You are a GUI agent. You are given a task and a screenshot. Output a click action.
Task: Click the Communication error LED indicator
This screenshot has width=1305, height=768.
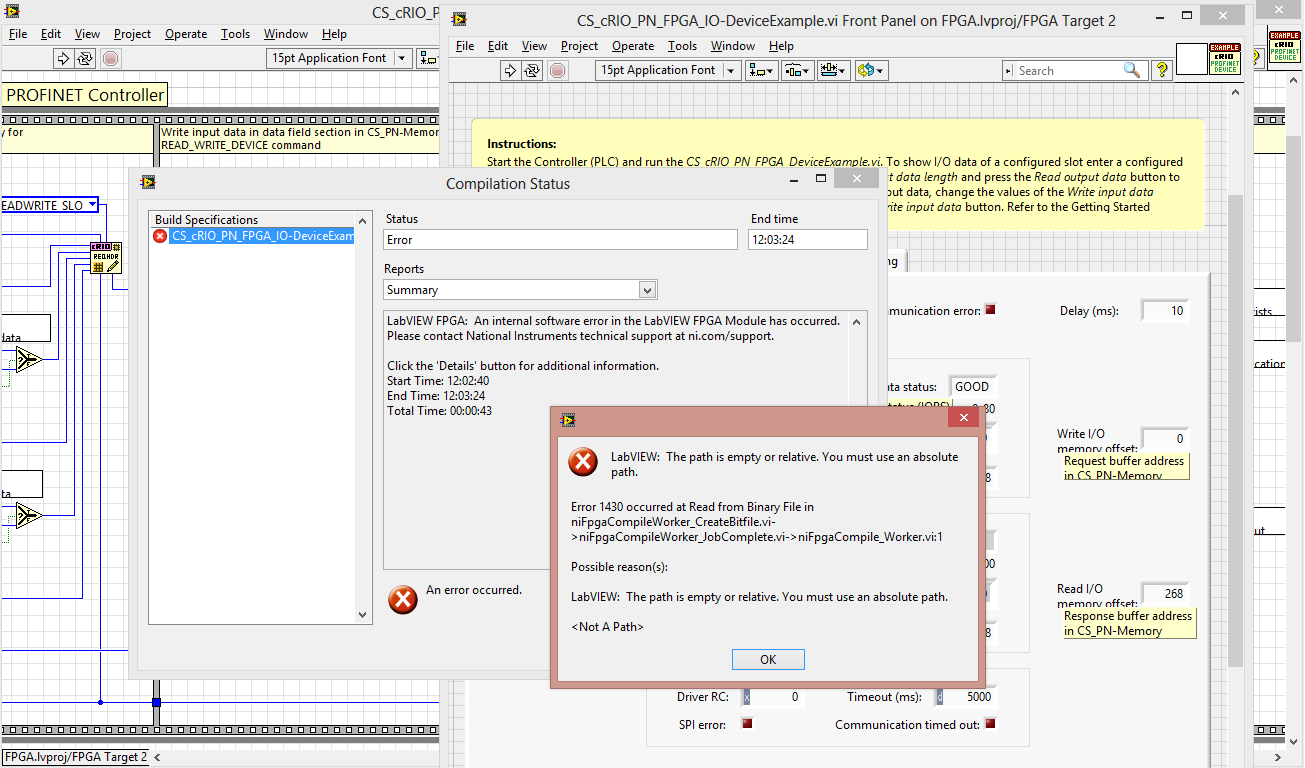click(x=990, y=310)
